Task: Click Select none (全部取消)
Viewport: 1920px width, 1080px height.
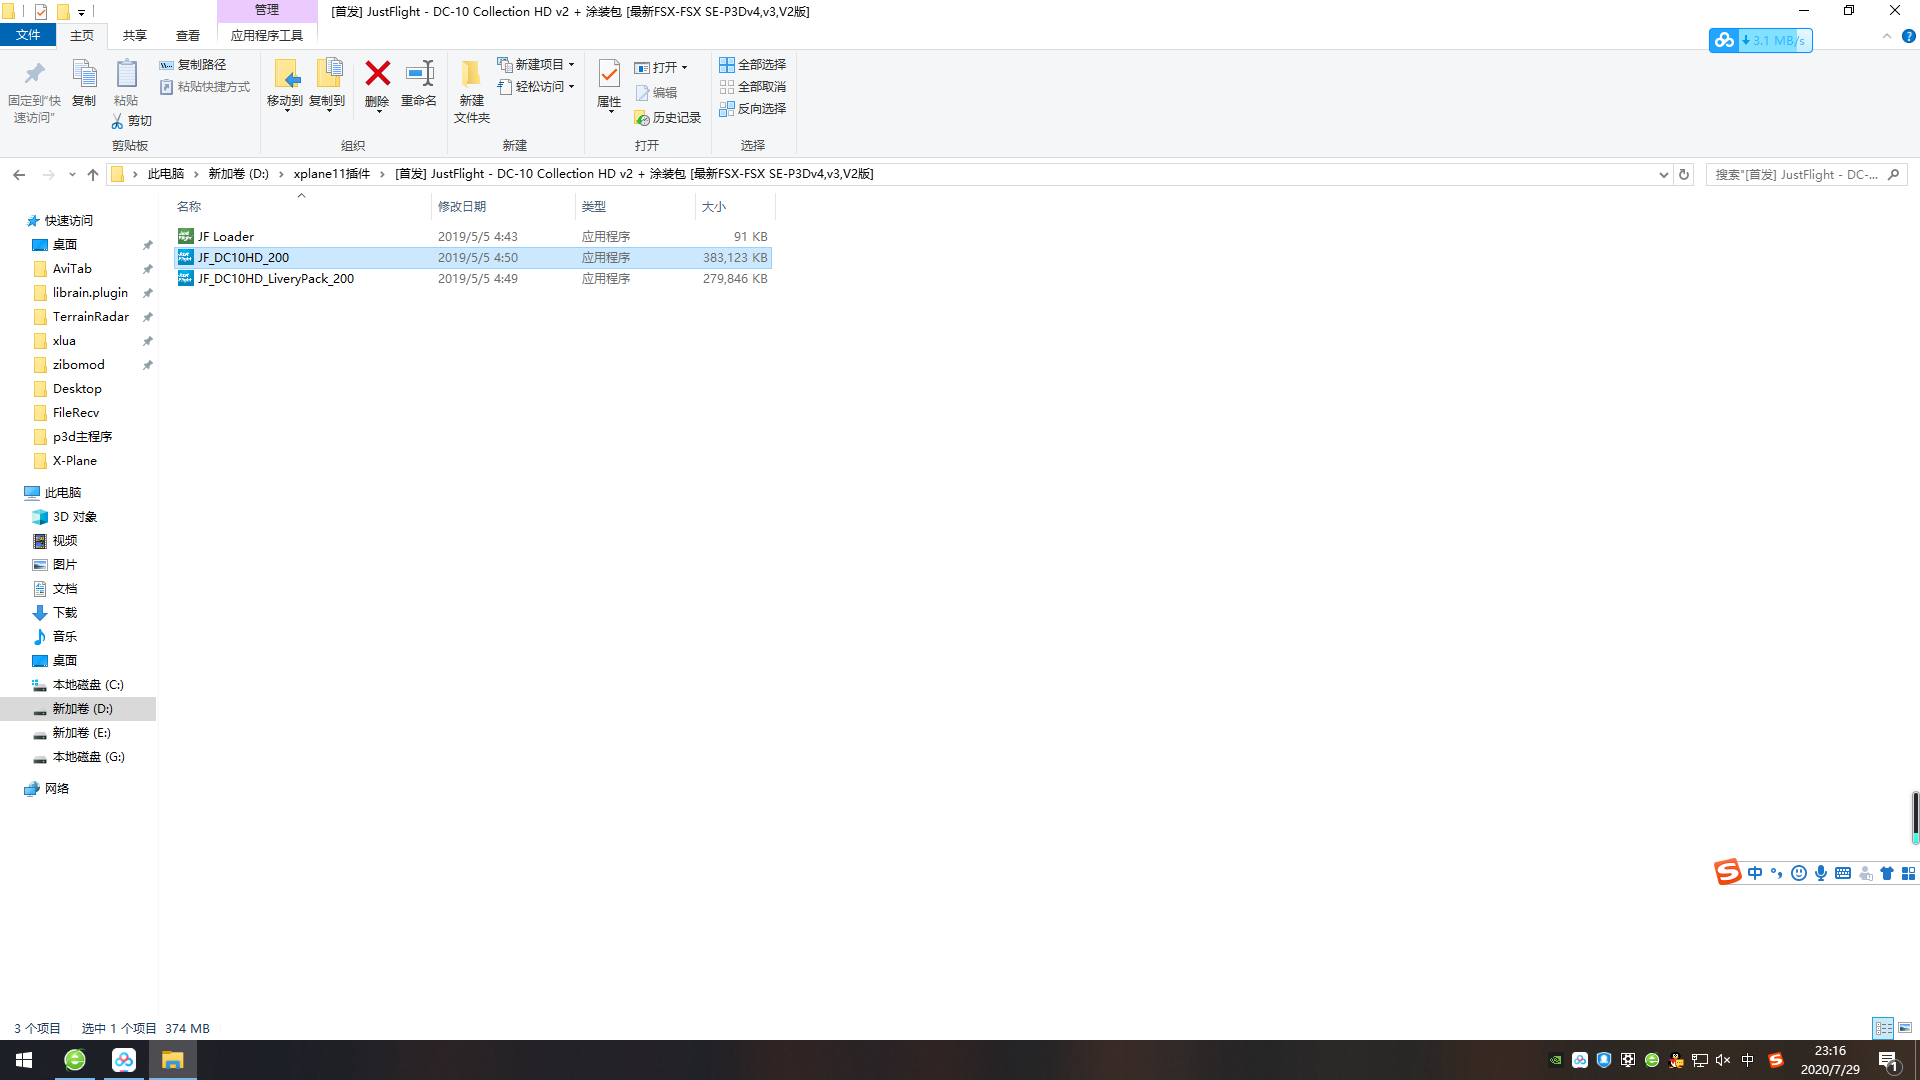Action: pos(753,87)
